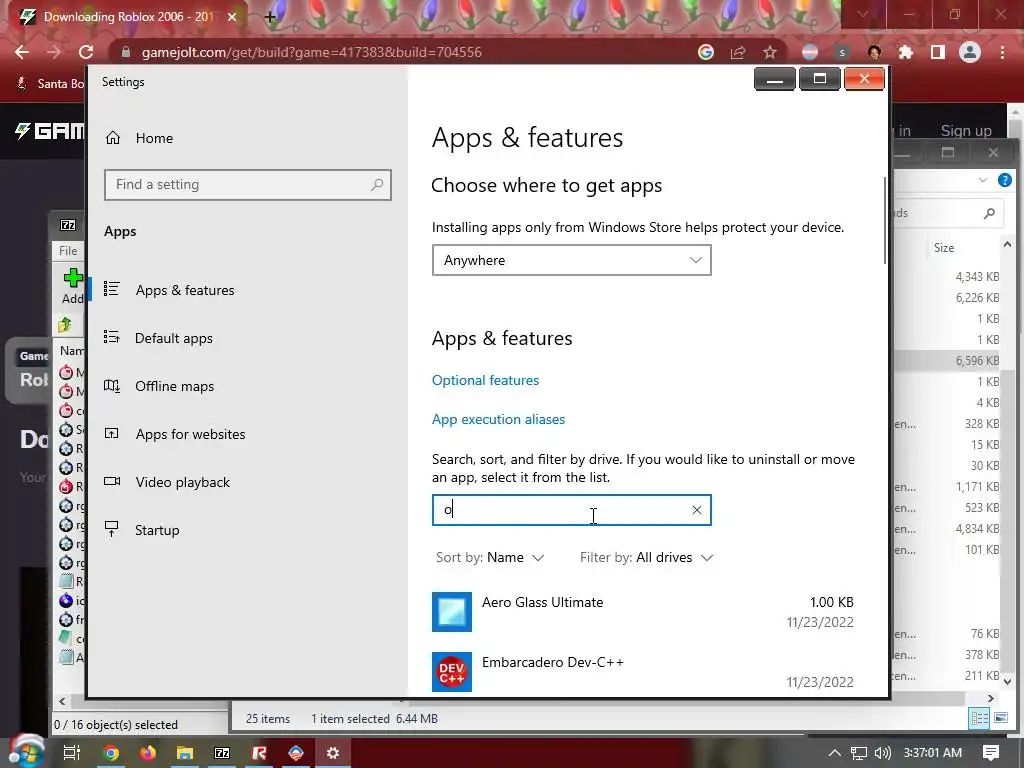
Task: Bookmark this page with the star icon
Action: pos(770,52)
